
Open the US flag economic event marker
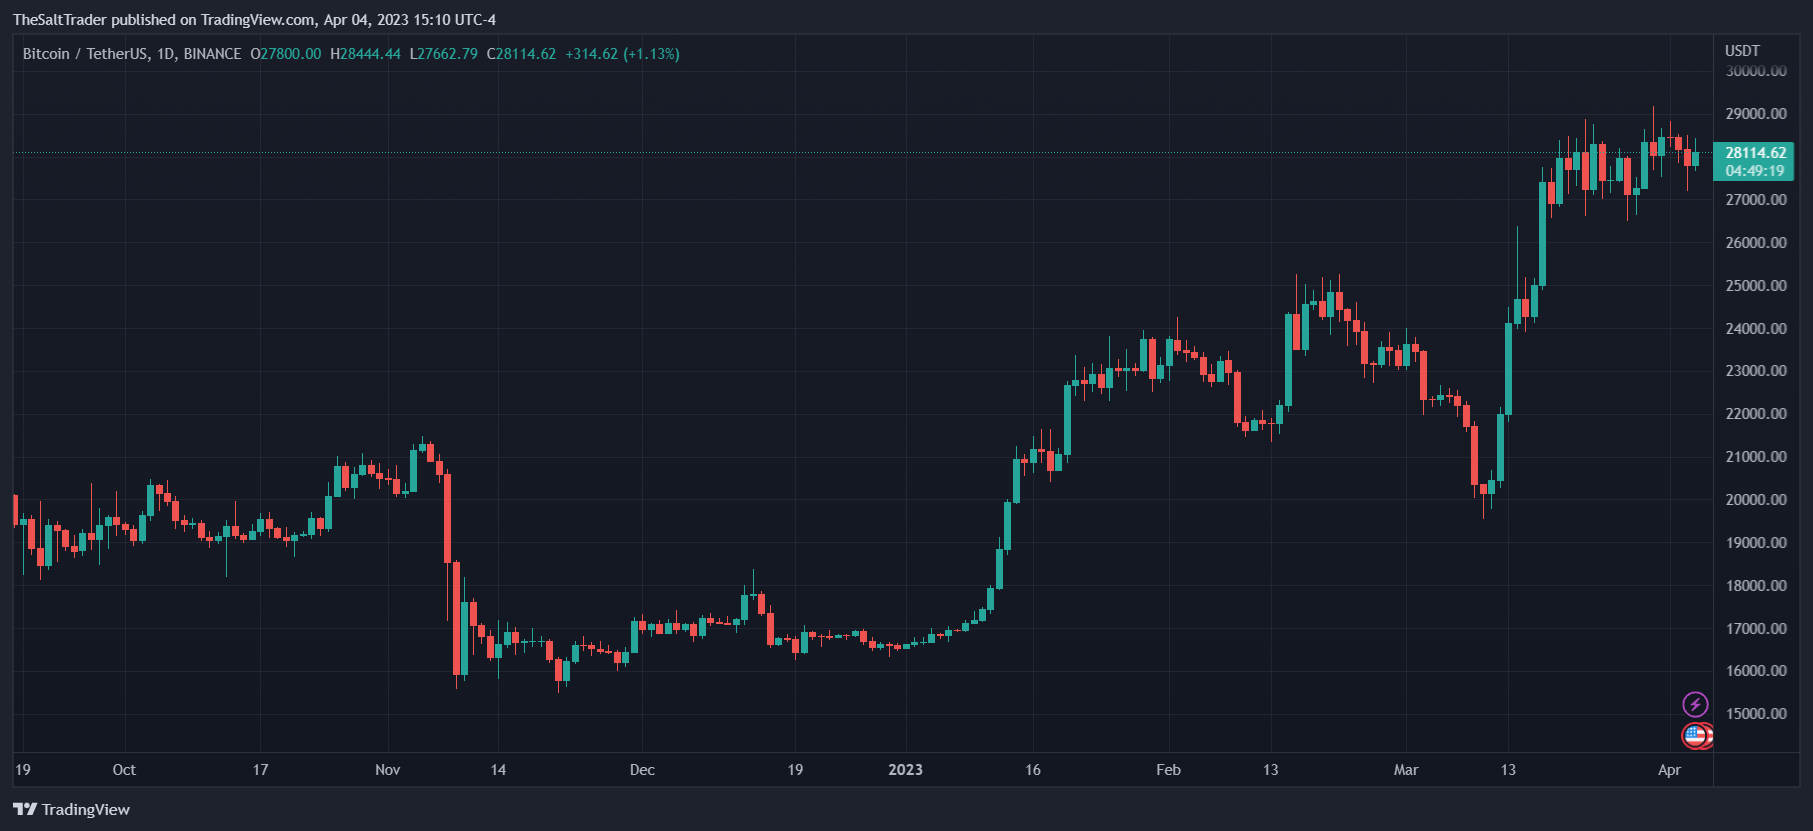pos(1694,736)
